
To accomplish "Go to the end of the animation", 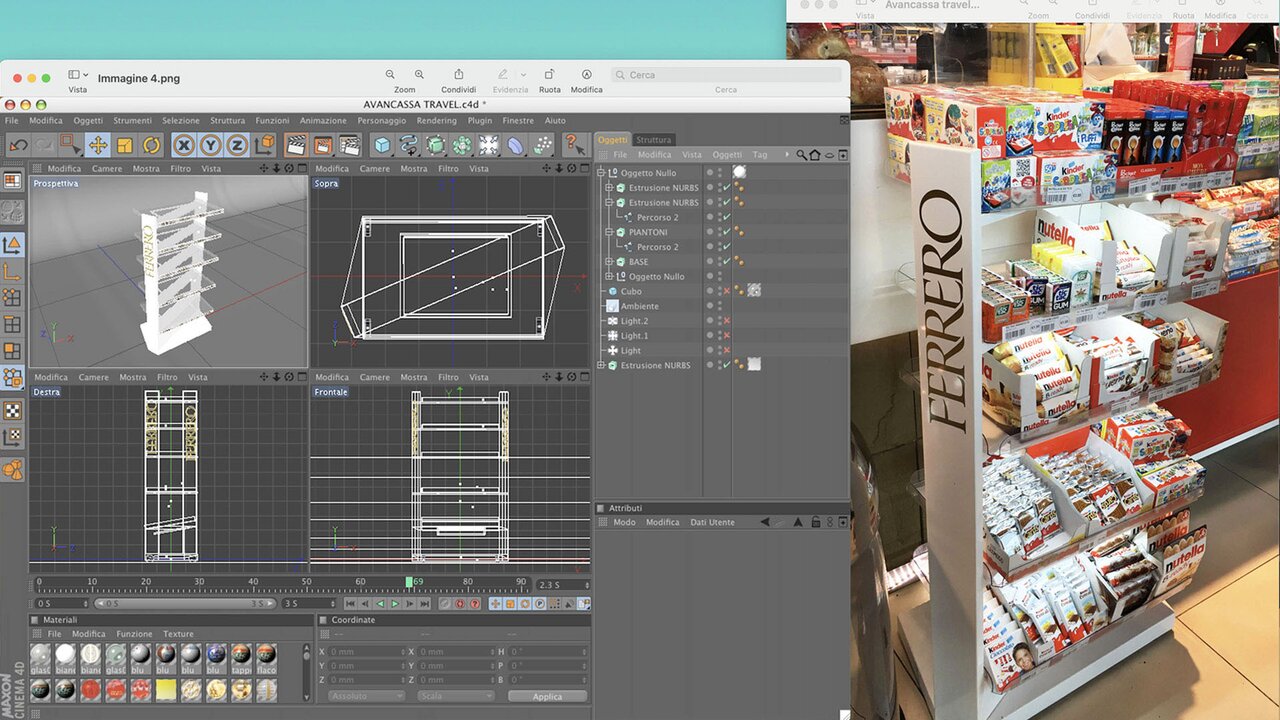I will pos(425,604).
